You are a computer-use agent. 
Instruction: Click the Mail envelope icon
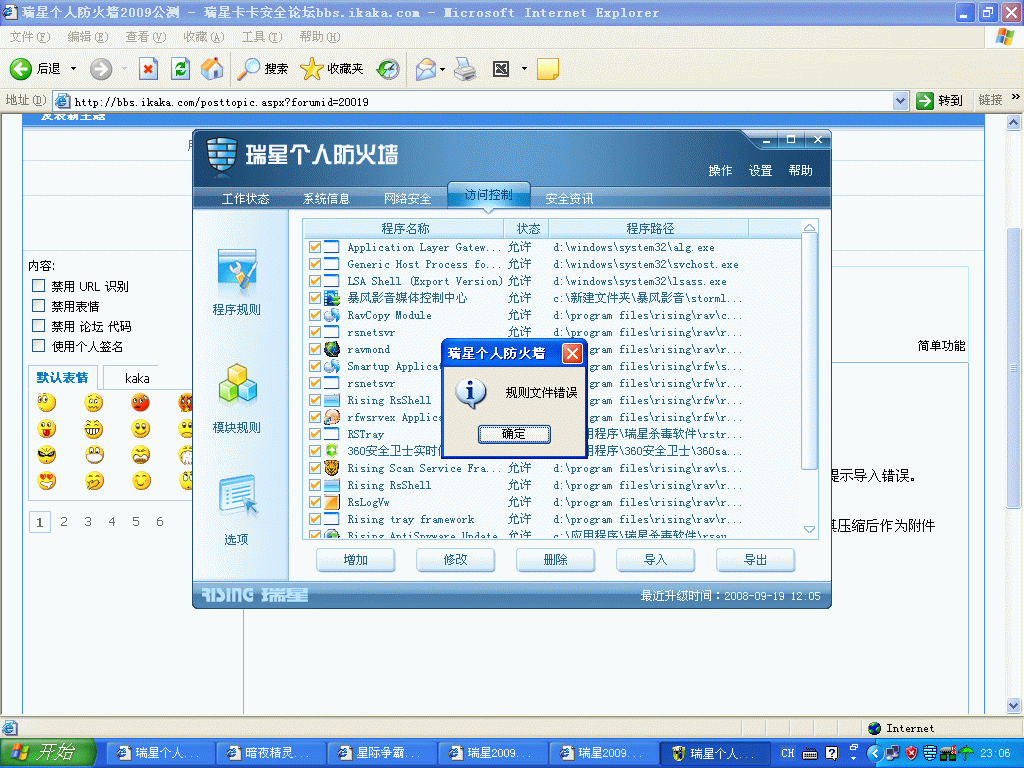coord(425,69)
